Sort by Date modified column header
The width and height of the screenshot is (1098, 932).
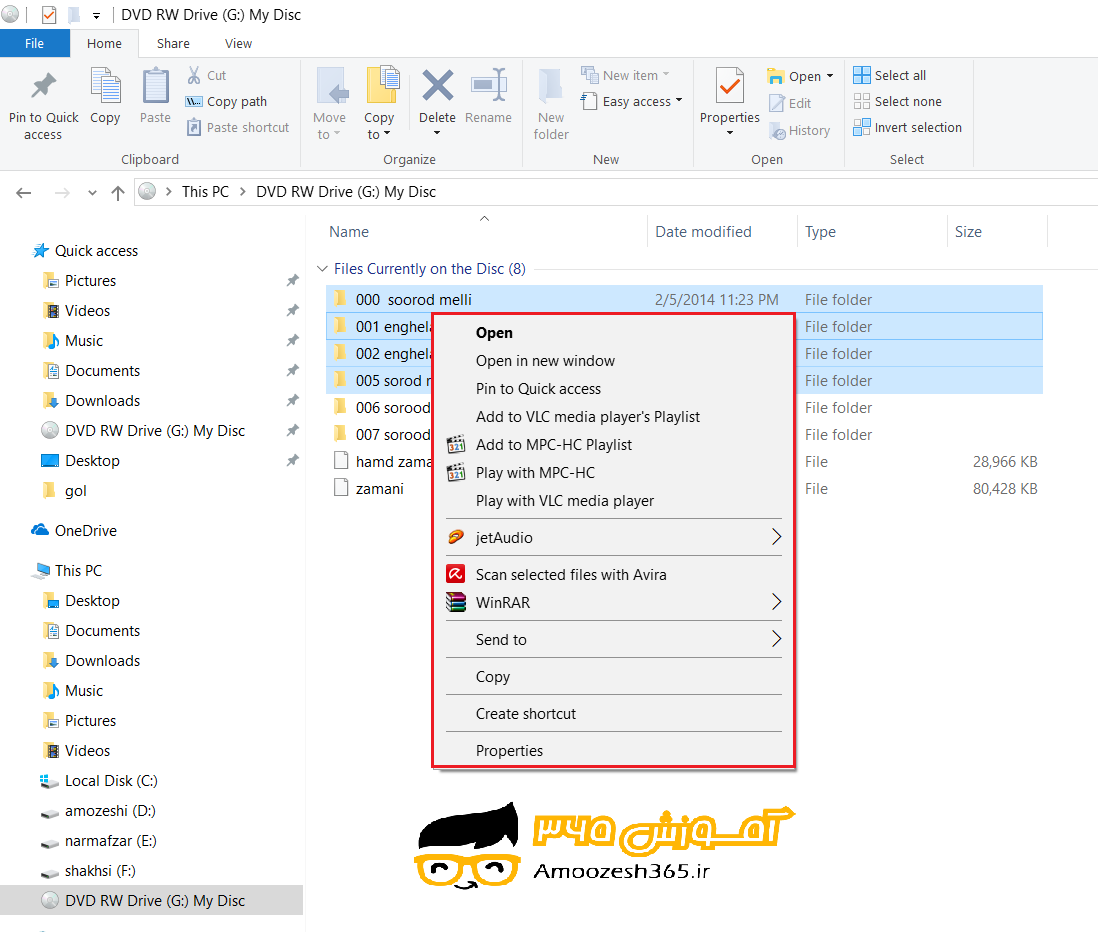[703, 232]
